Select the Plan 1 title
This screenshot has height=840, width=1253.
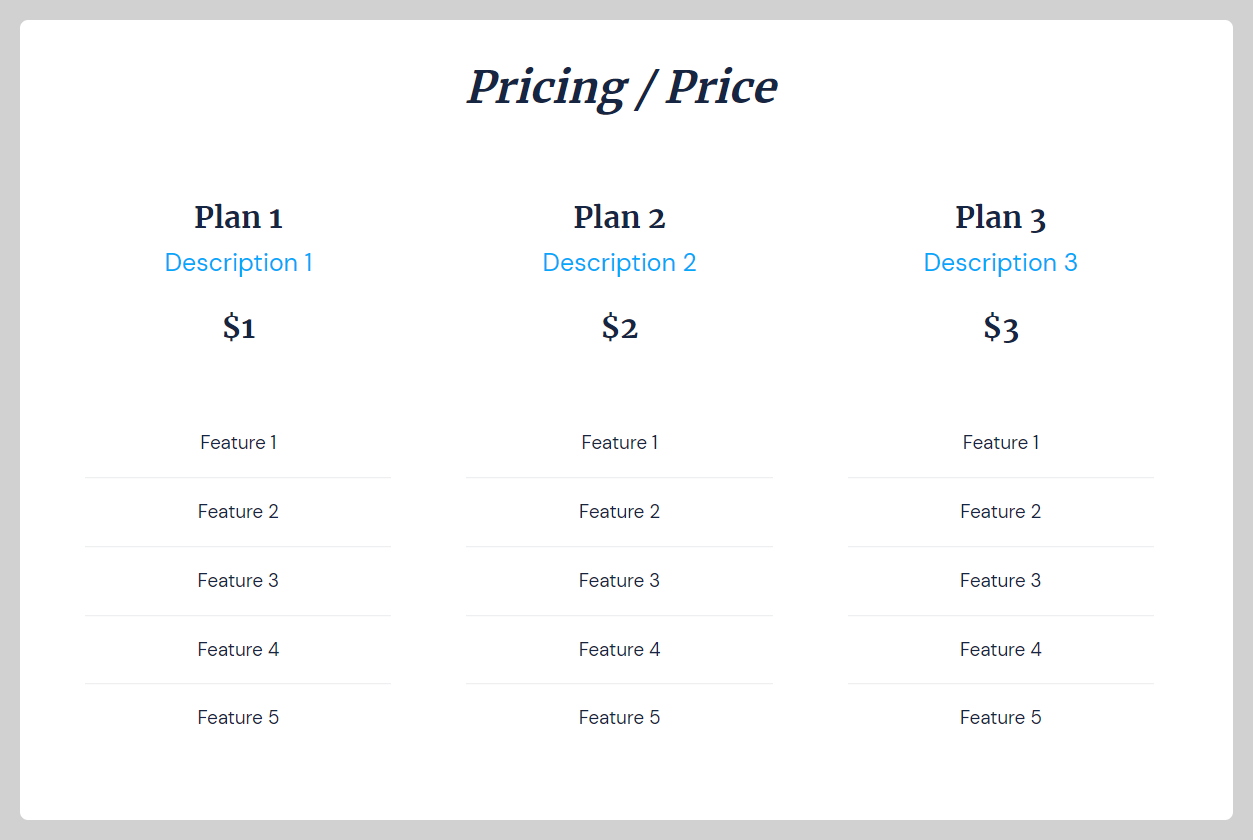coord(238,217)
